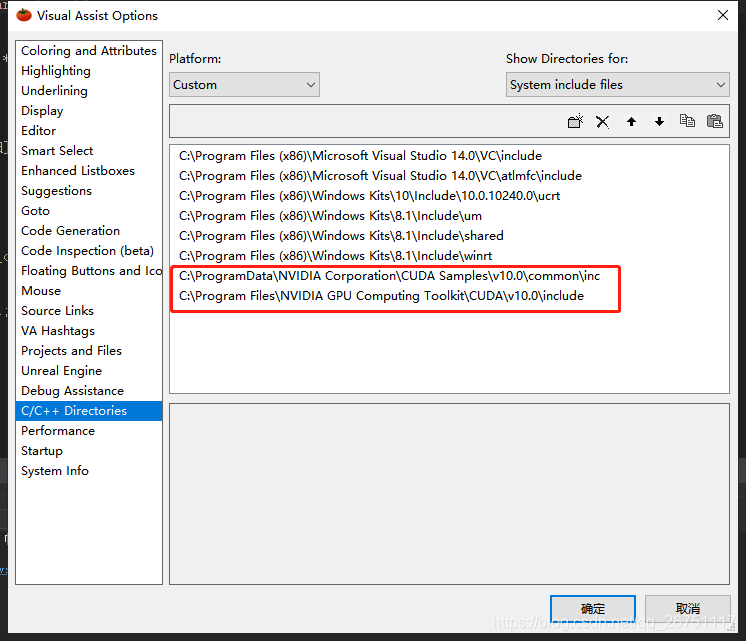This screenshot has width=746, height=641.
Task: Select Unreal Engine category
Action: (89, 371)
